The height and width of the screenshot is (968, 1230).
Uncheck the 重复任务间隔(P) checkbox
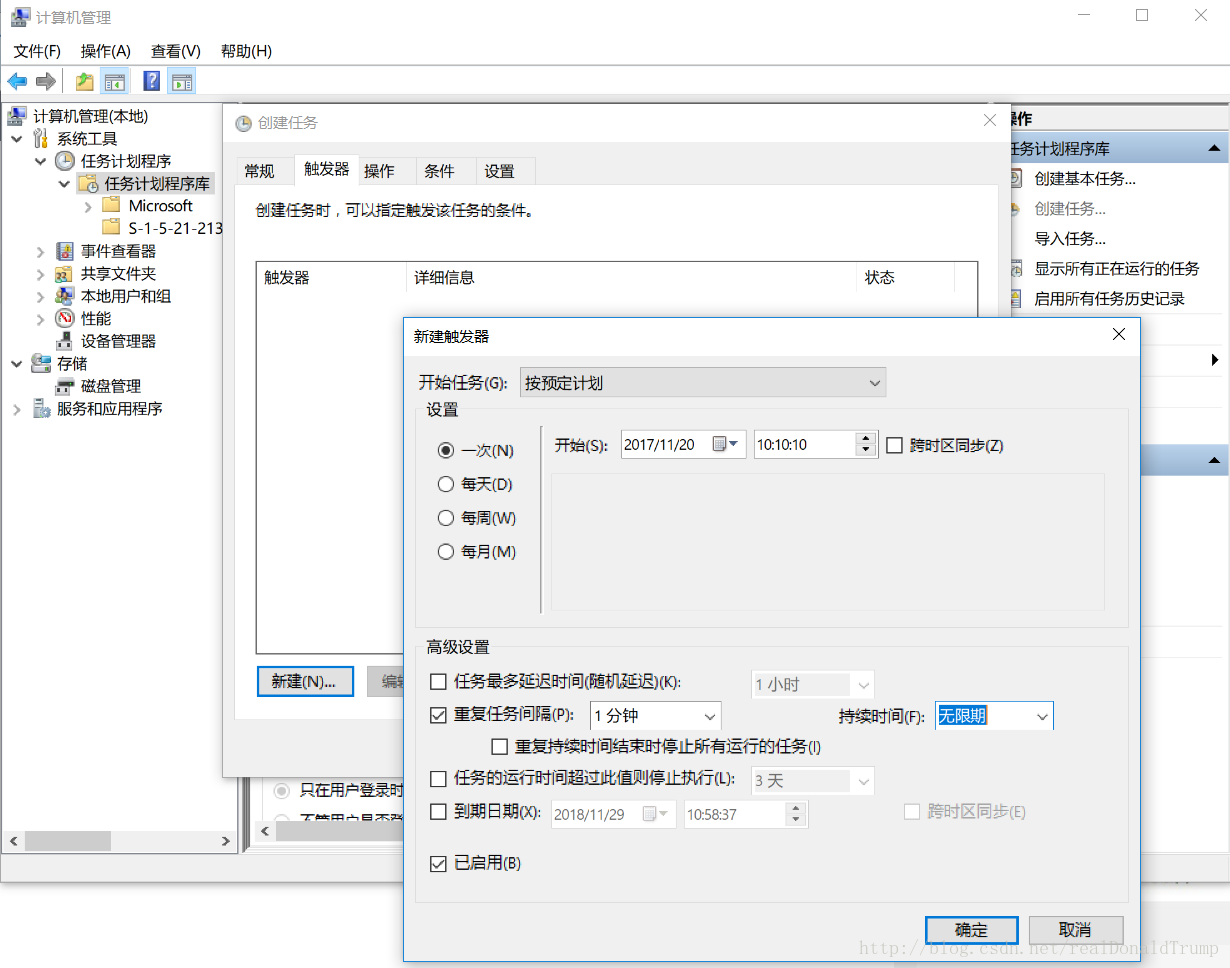click(438, 715)
